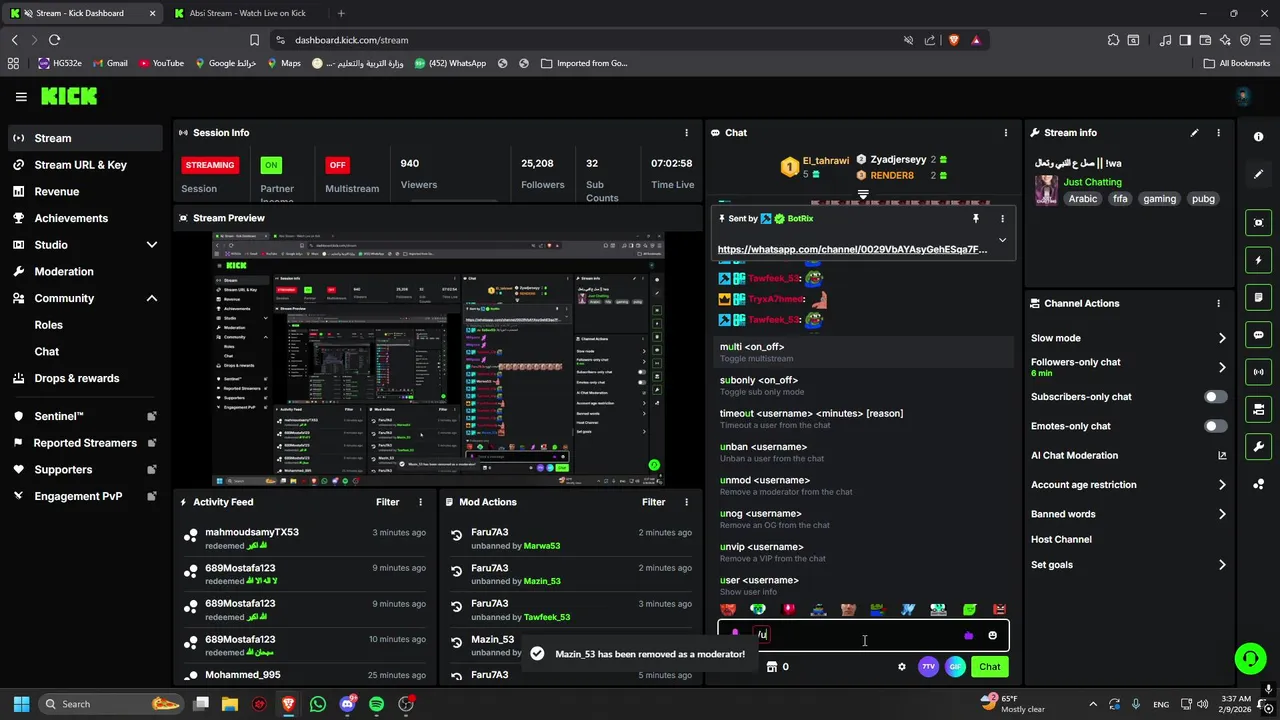Open Achievements in sidebar
This screenshot has width=1280, height=720.
click(71, 218)
